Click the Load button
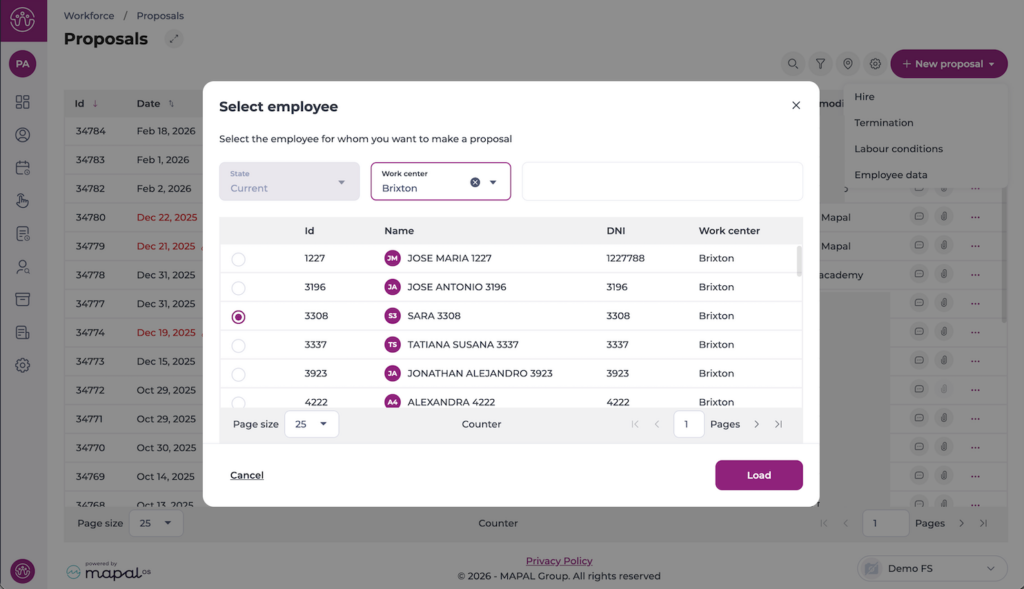This screenshot has height=589, width=1024. pos(758,475)
